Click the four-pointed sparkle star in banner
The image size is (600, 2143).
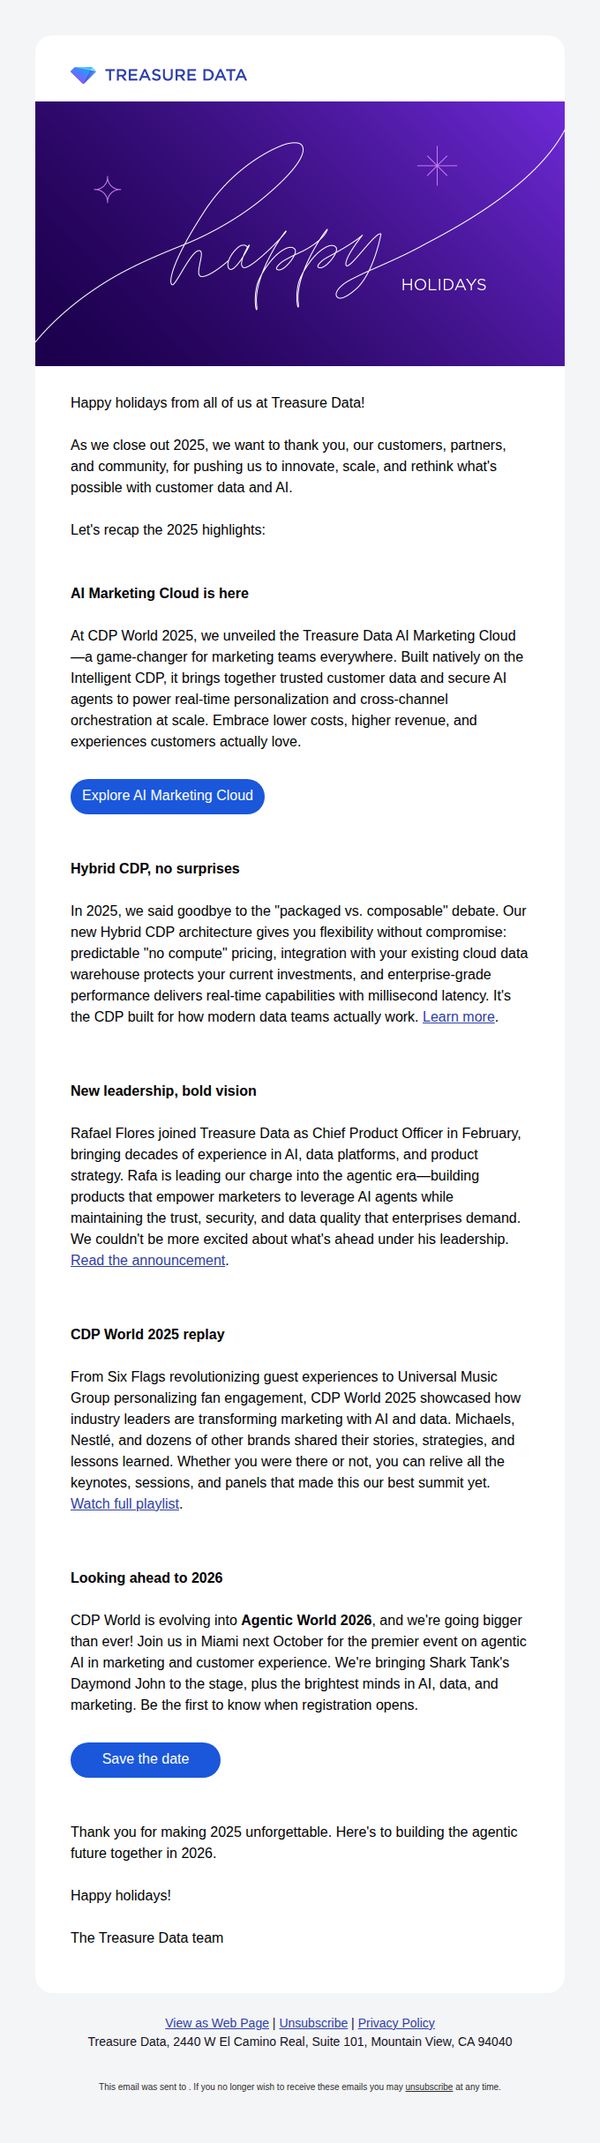[x=107, y=190]
